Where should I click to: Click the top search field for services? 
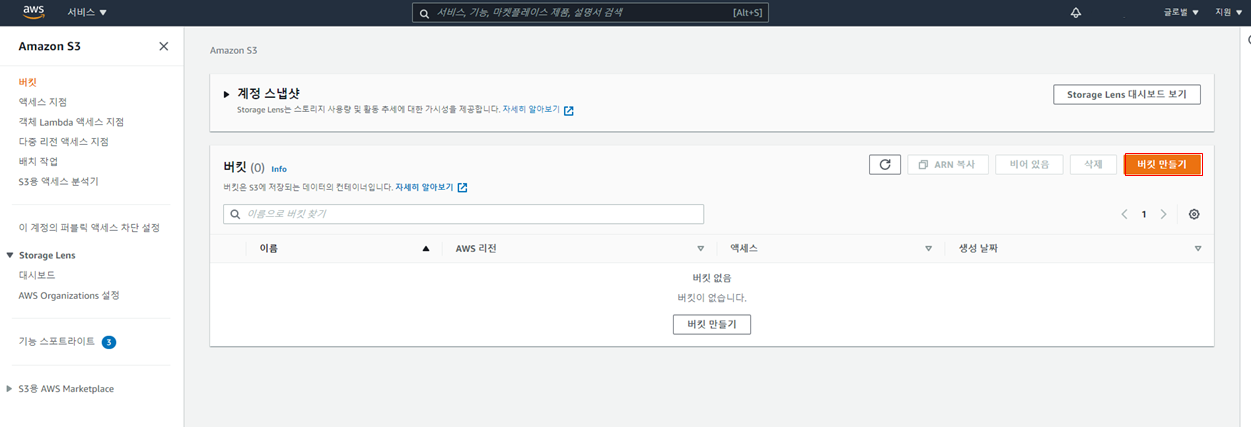coord(590,12)
